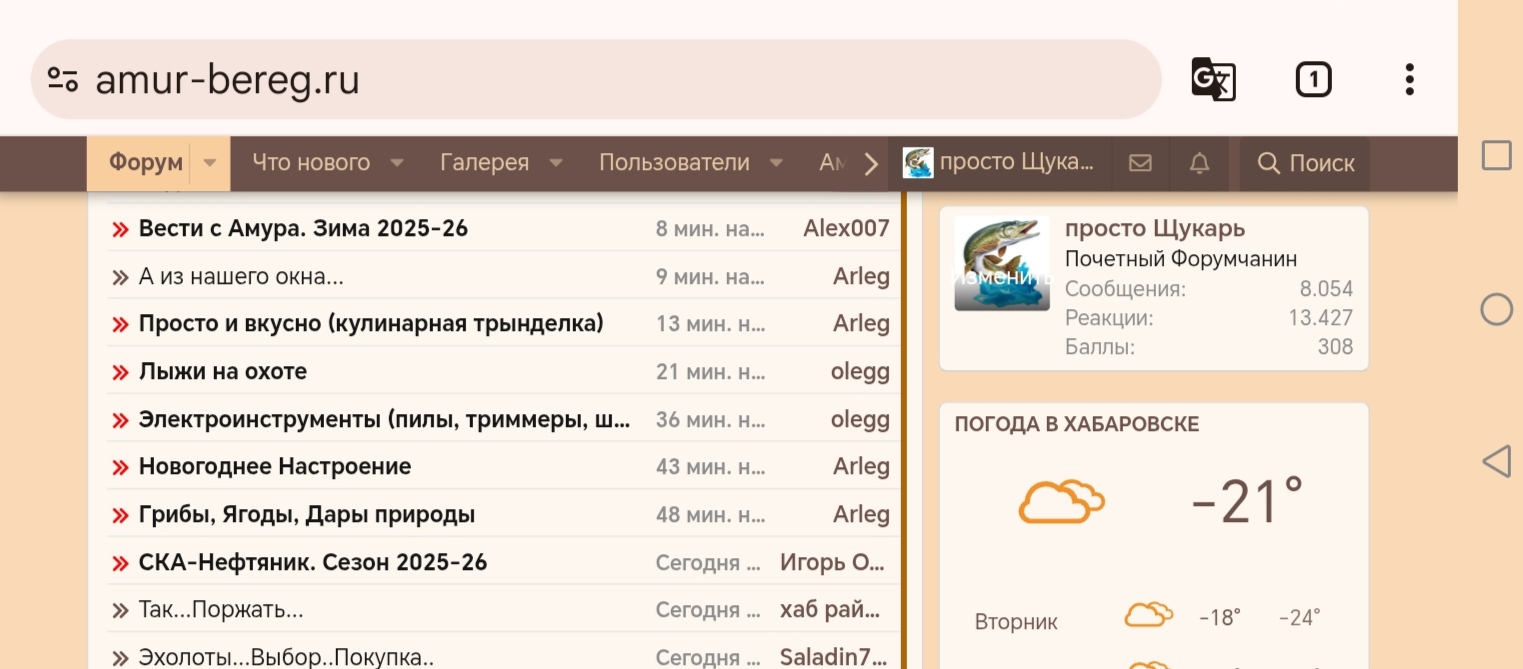The image size is (1523, 669).
Task: Expand the Форум dropdown arrow
Action: click(x=209, y=163)
